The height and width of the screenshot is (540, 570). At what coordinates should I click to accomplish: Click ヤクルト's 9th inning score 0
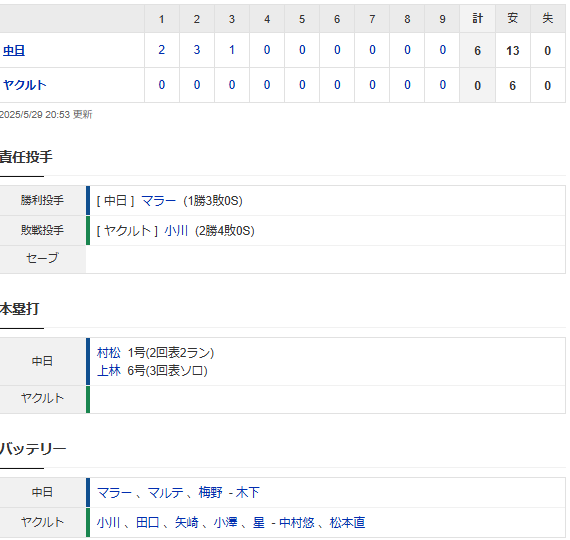442,85
